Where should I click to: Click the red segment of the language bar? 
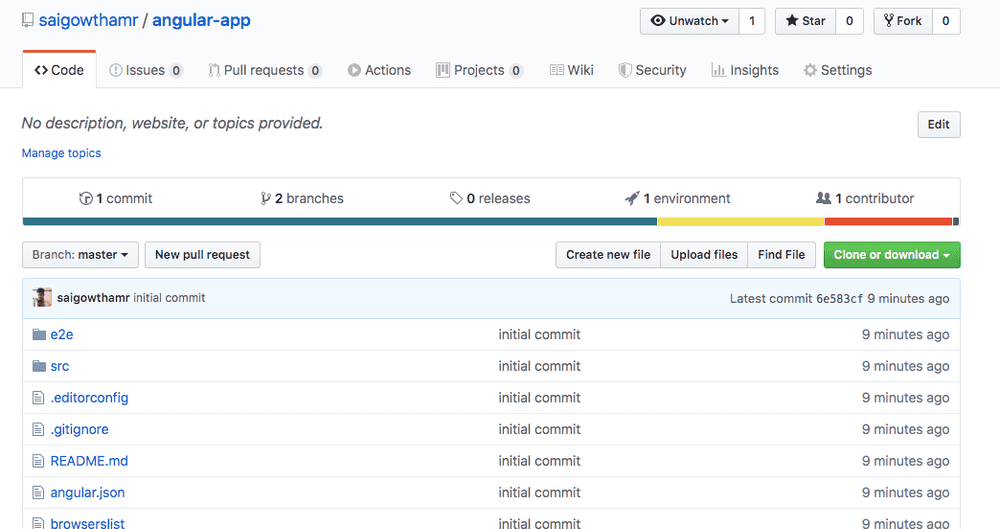[x=888, y=221]
